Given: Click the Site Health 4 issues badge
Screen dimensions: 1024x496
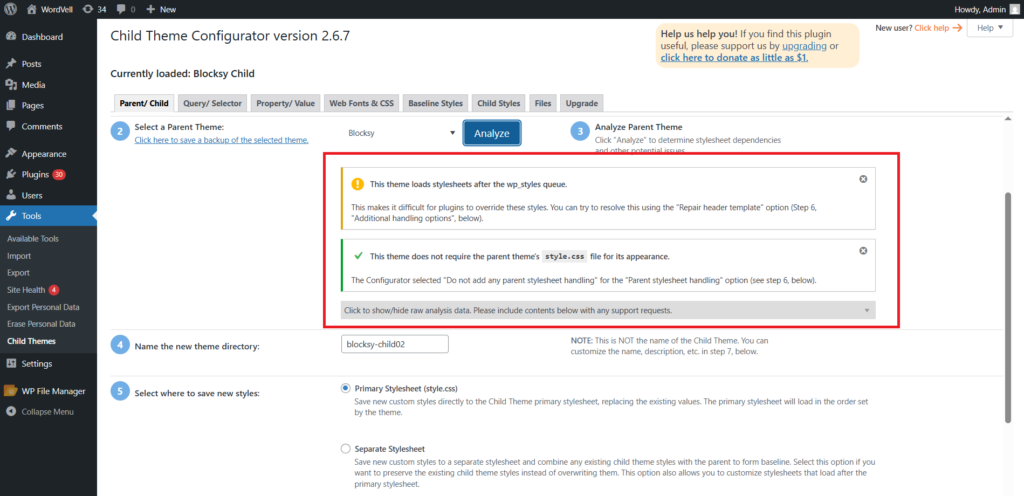Looking at the screenshot, I should coord(54,290).
